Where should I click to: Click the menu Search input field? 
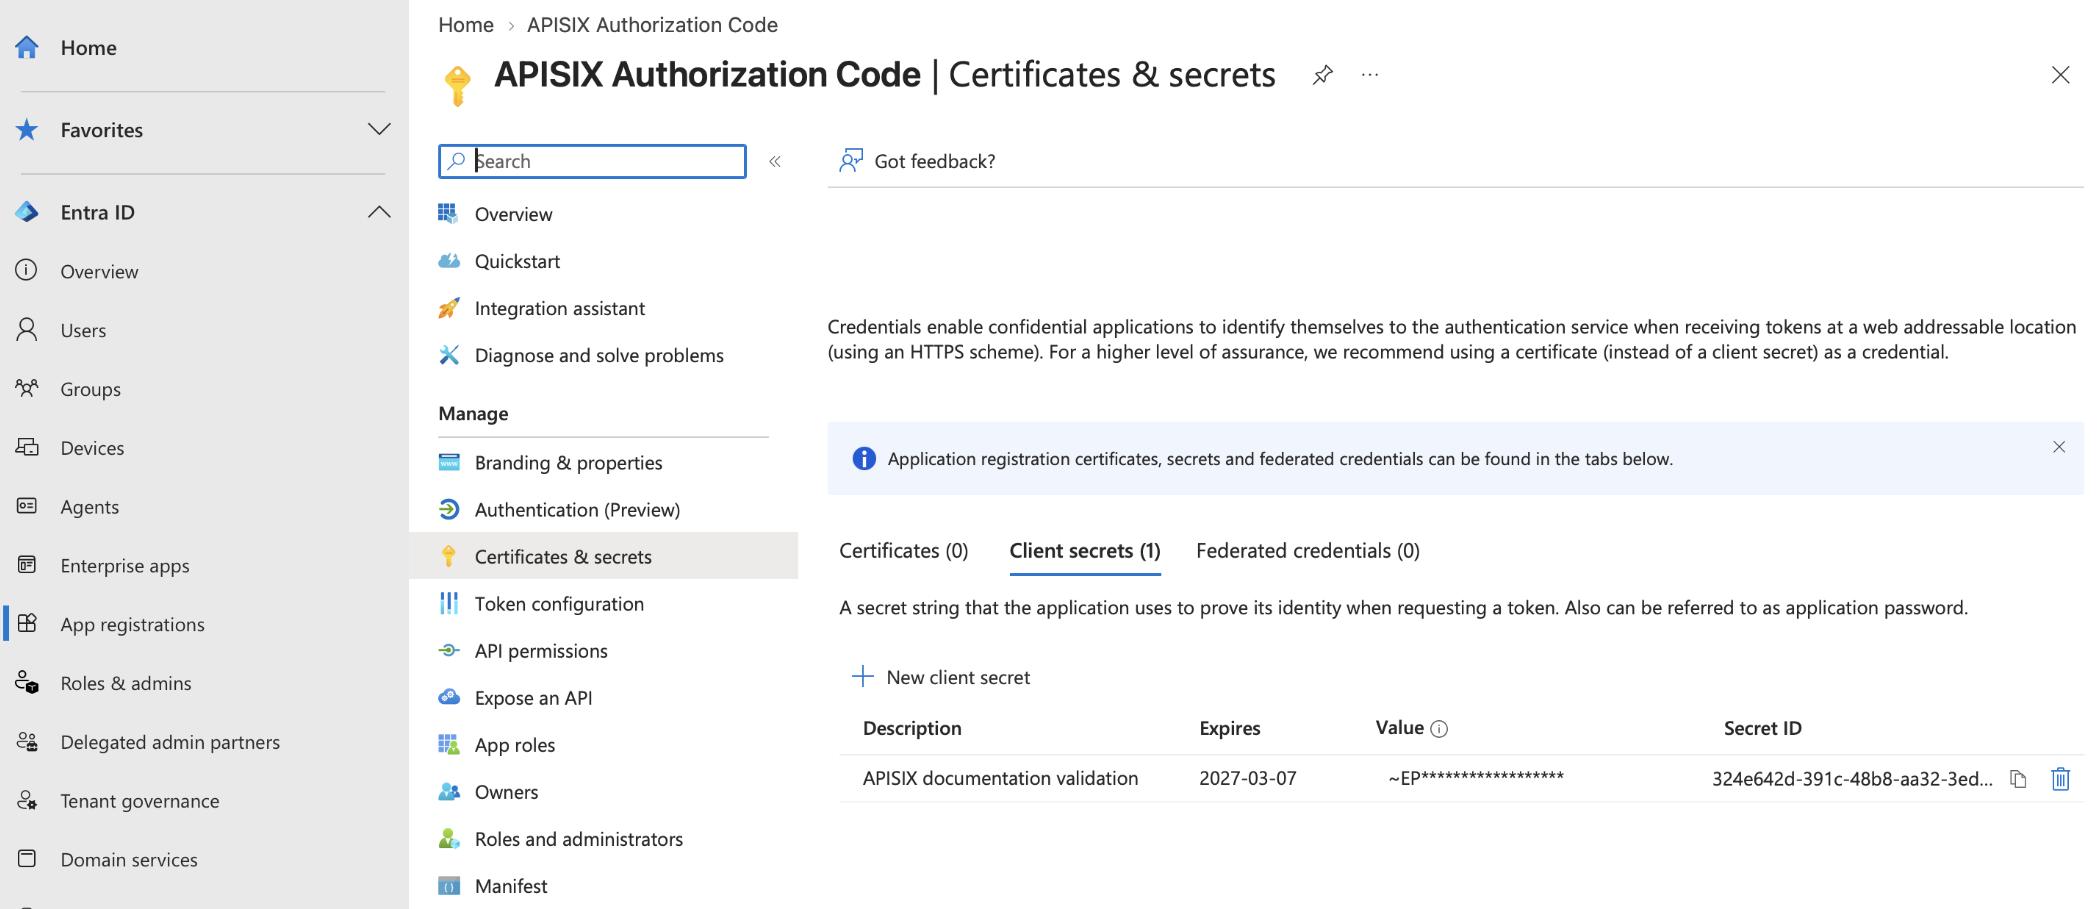(592, 161)
